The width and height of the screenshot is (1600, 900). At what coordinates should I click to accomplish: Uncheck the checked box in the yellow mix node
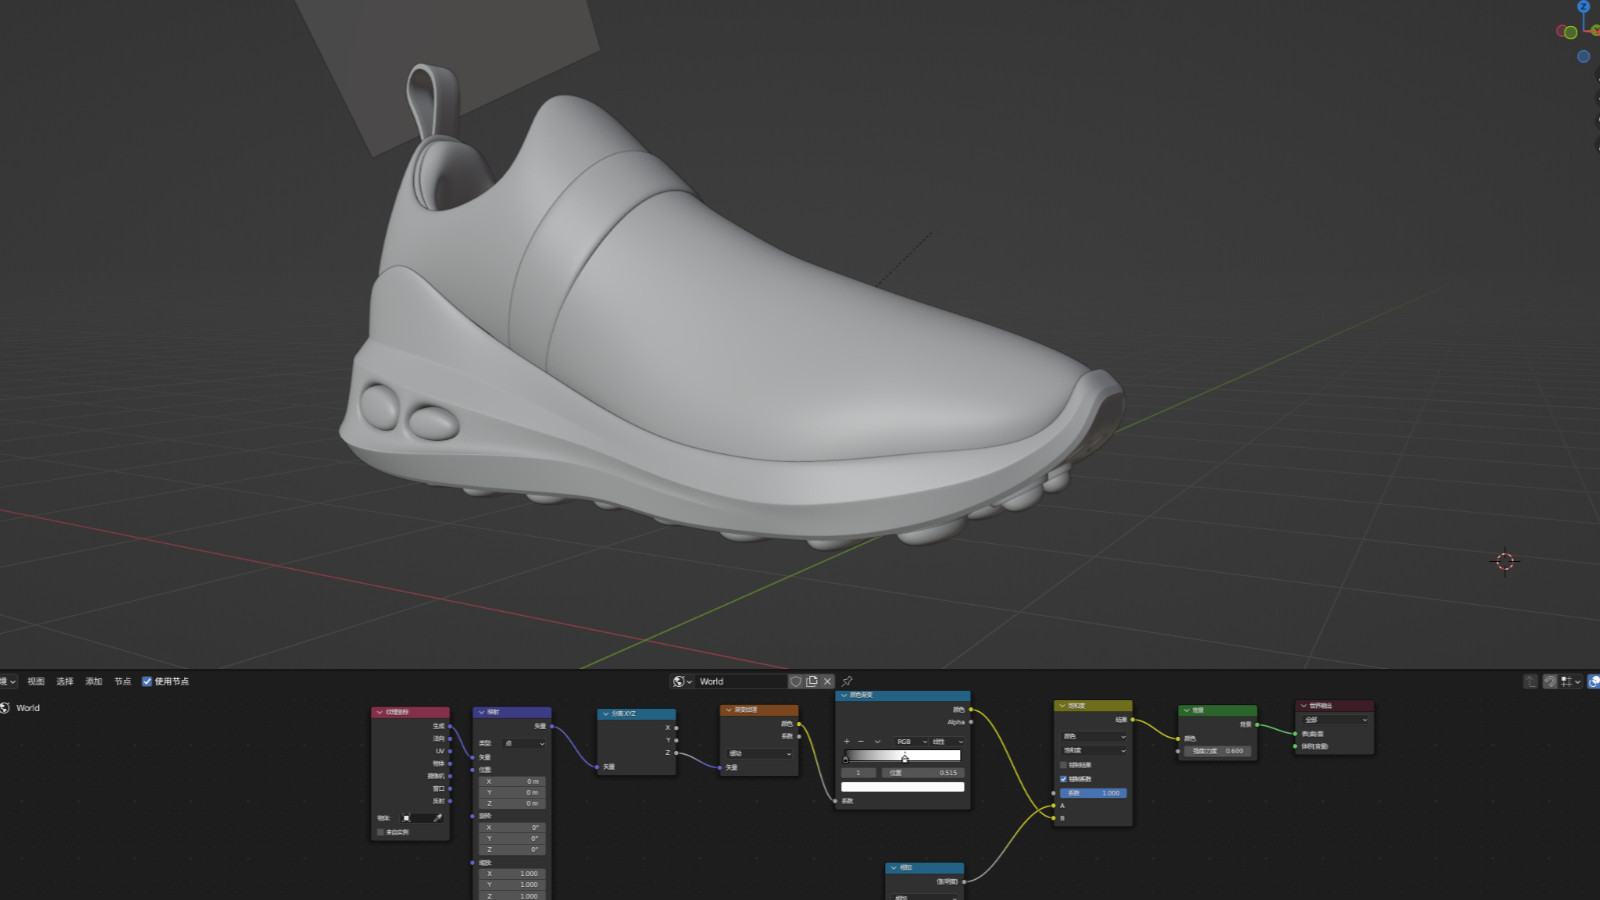tap(1063, 779)
